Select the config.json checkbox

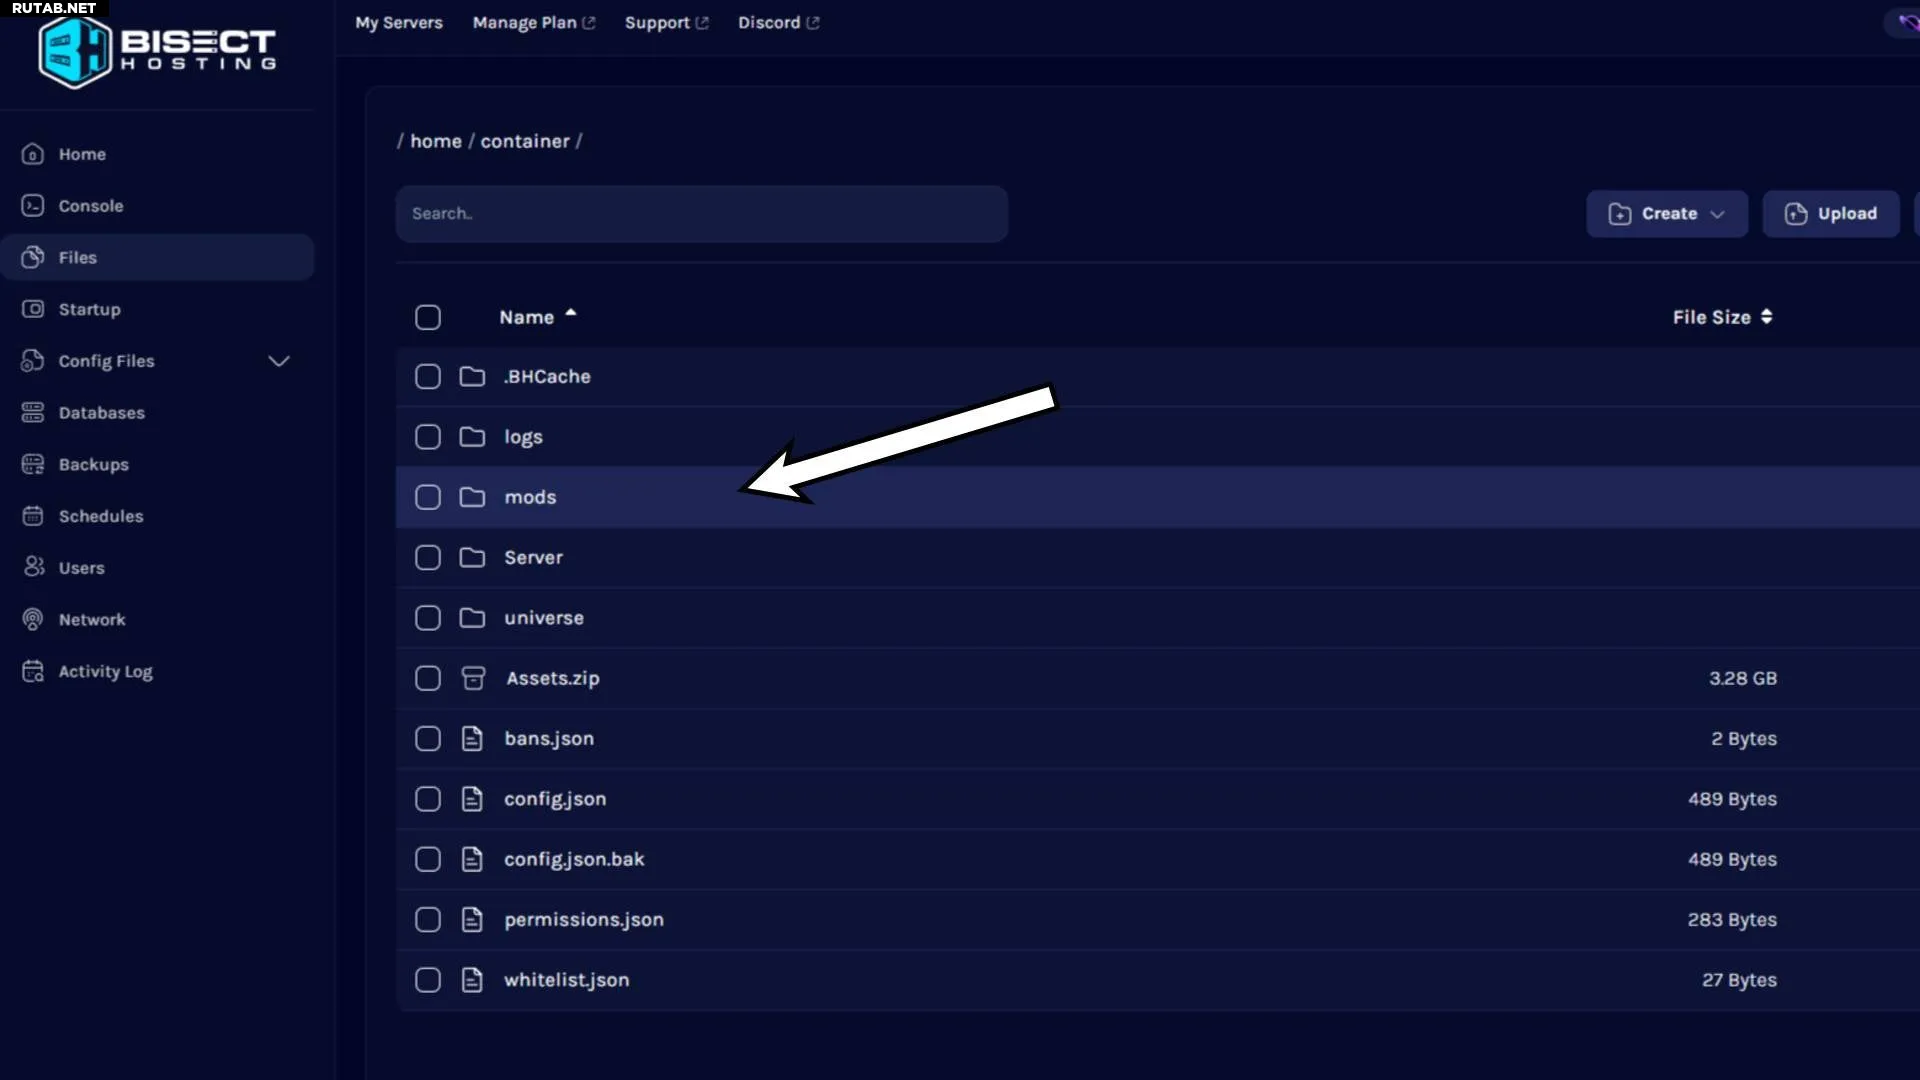(428, 799)
